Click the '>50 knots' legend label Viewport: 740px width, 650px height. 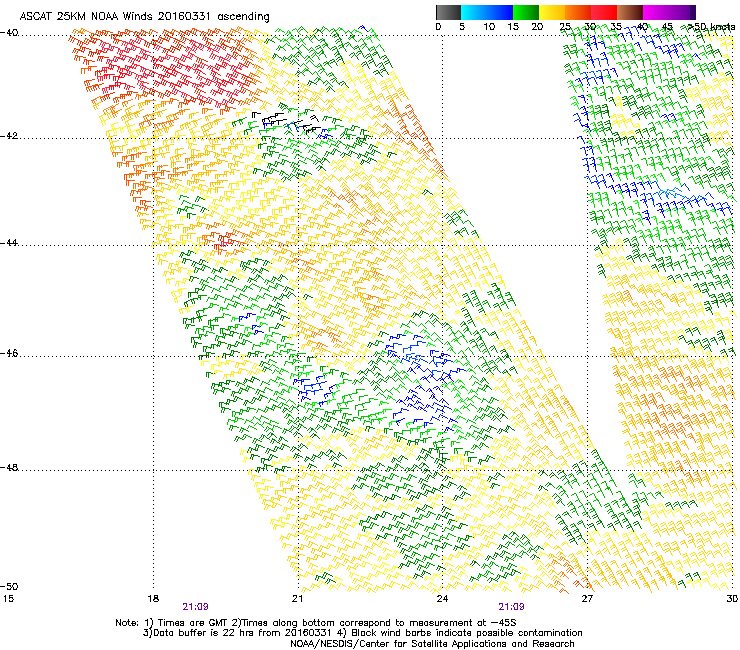(x=711, y=27)
